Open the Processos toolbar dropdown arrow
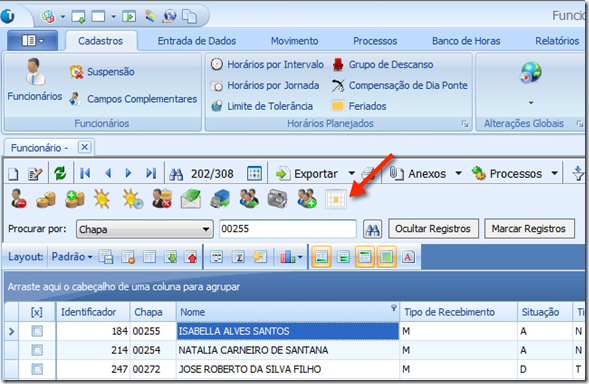The width and height of the screenshot is (589, 384). (x=554, y=174)
